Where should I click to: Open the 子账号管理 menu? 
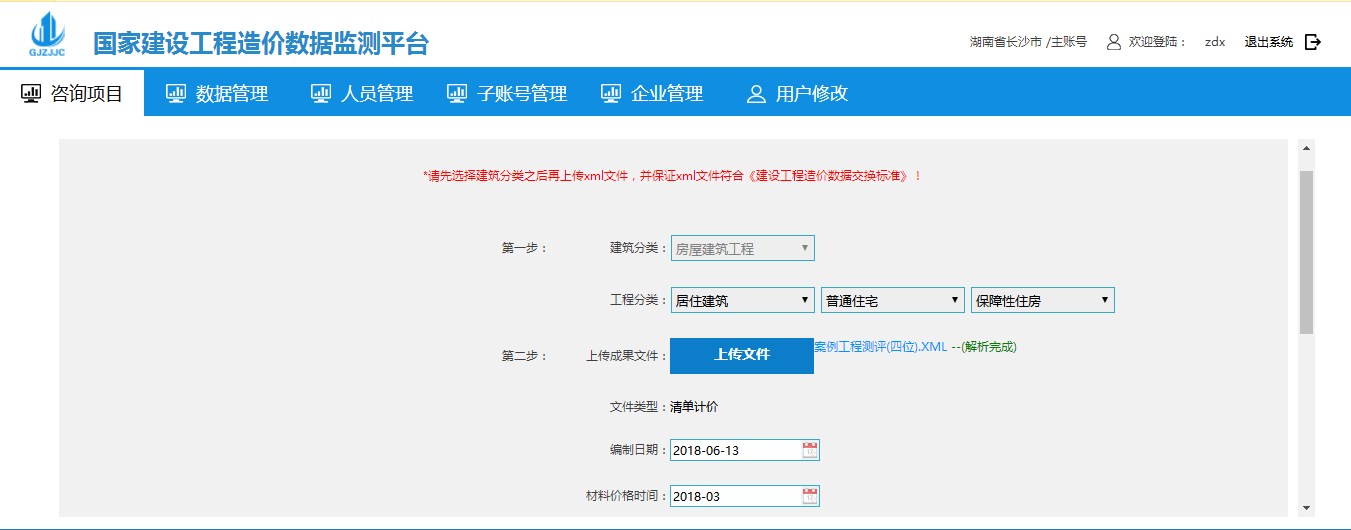[x=507, y=93]
